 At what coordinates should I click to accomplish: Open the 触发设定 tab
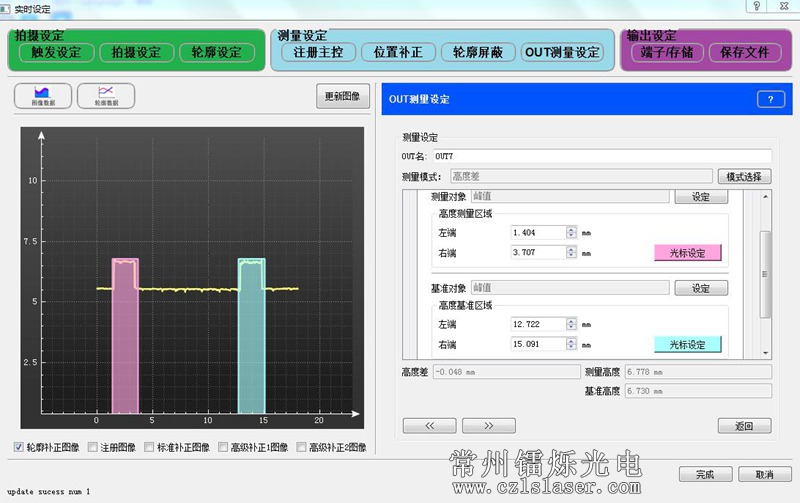[56, 52]
